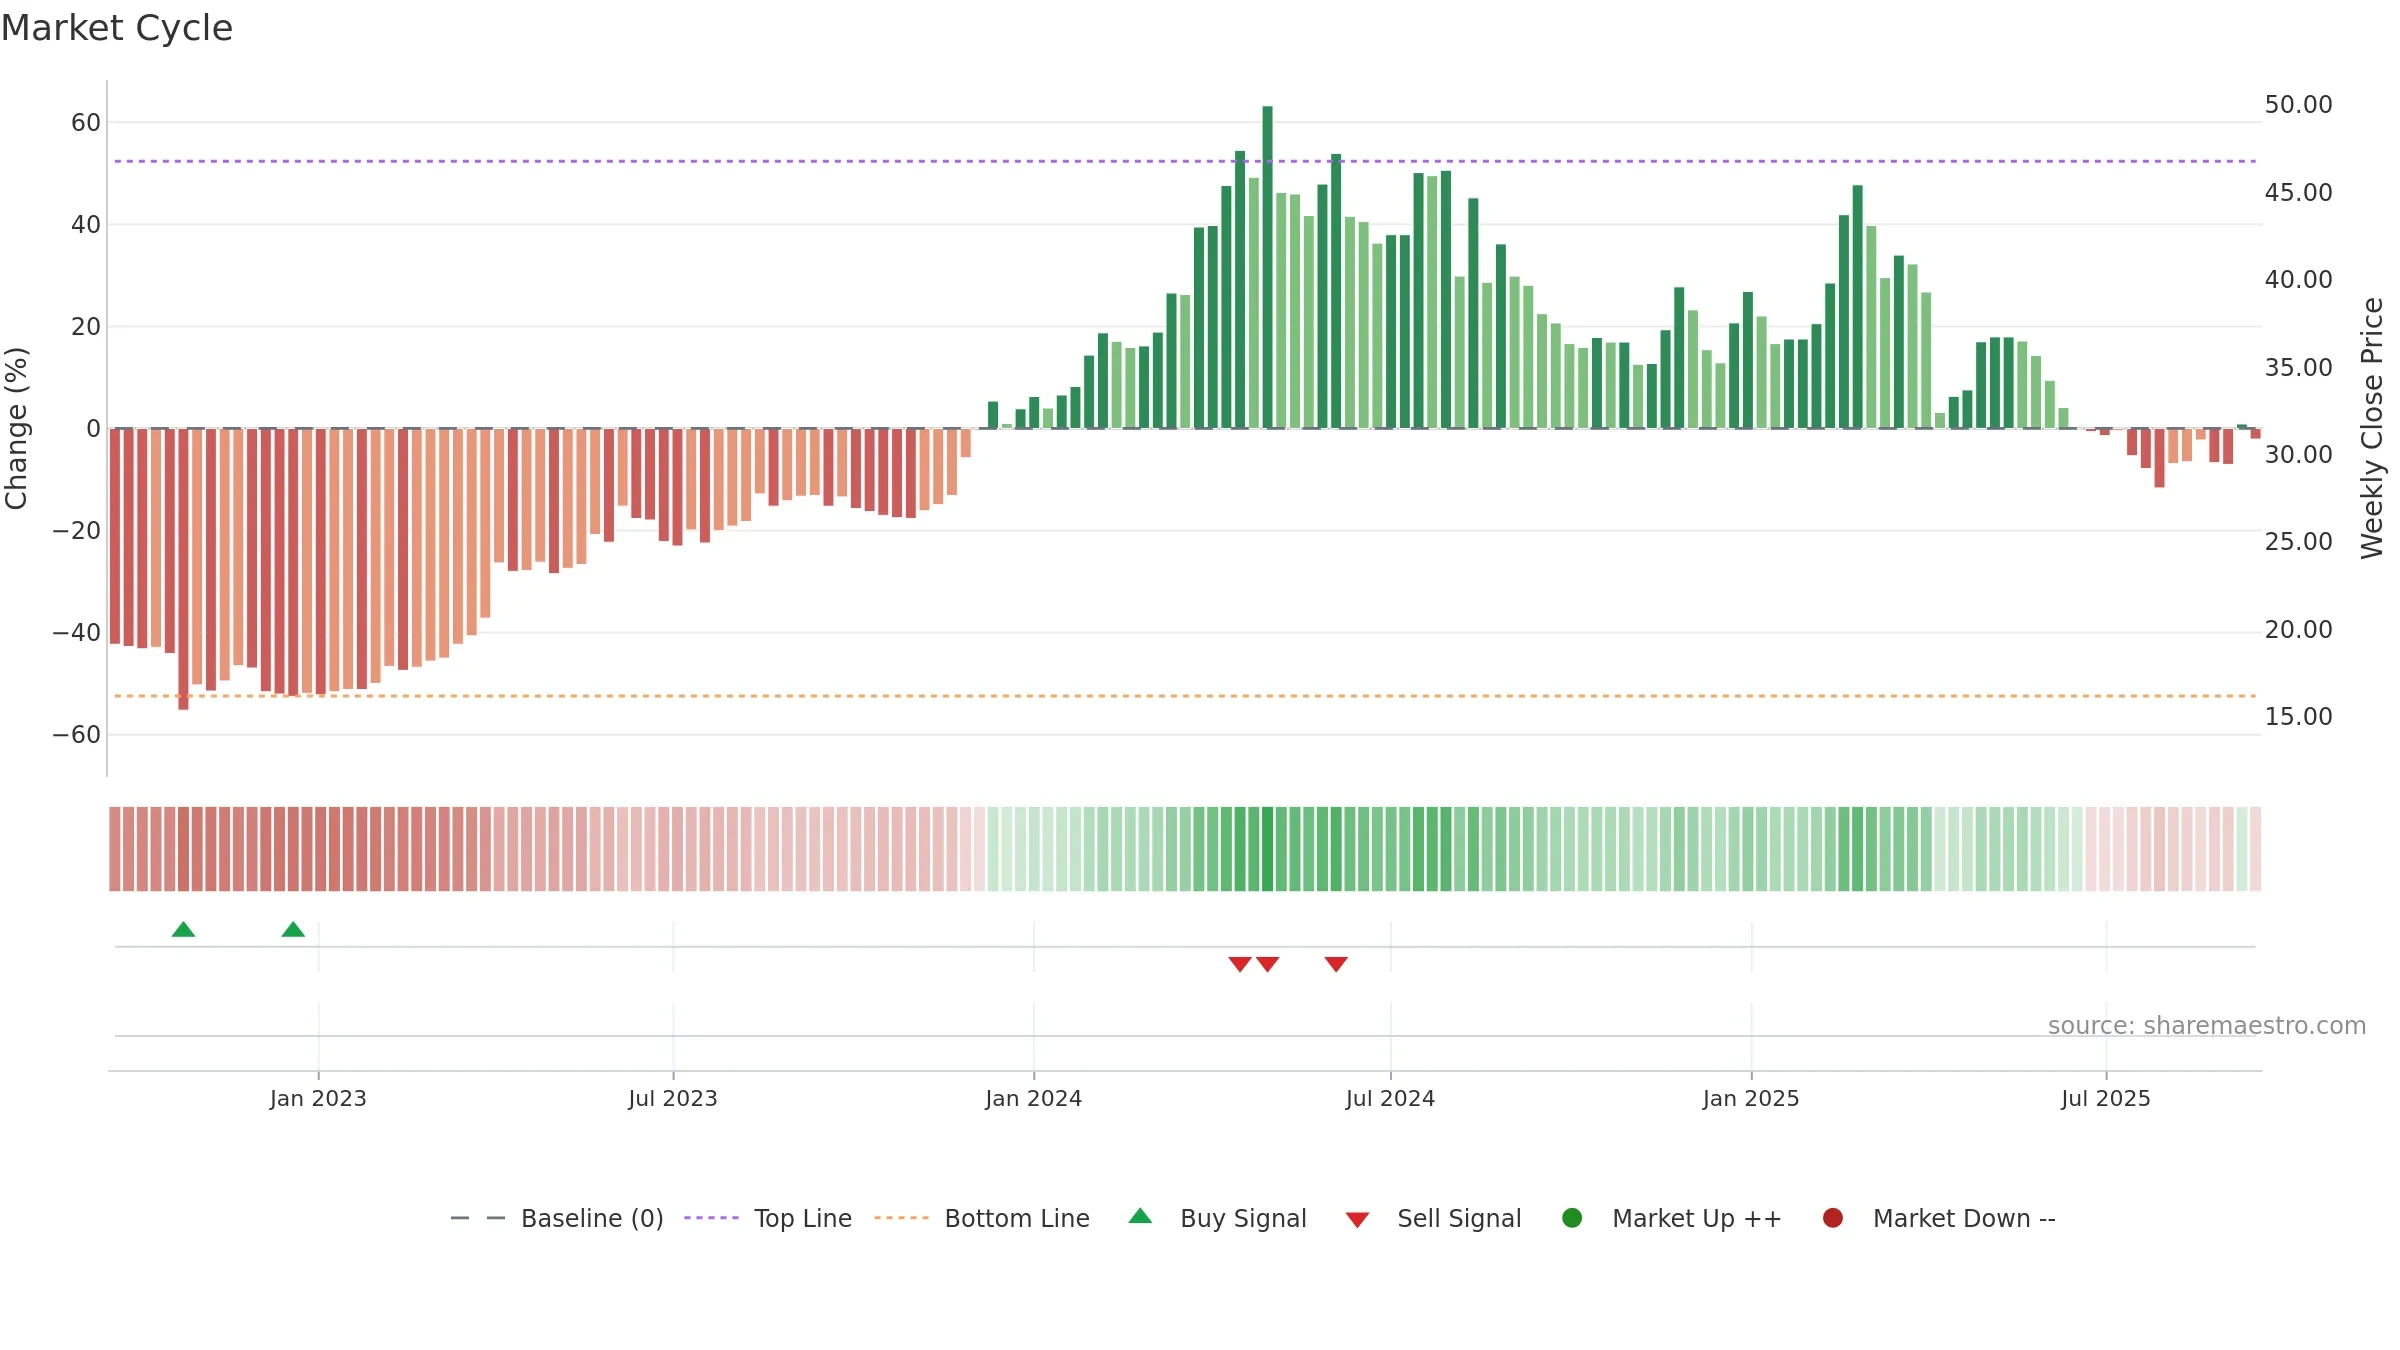
Task: Click the Jul 2024 axis label
Action: point(1390,1098)
